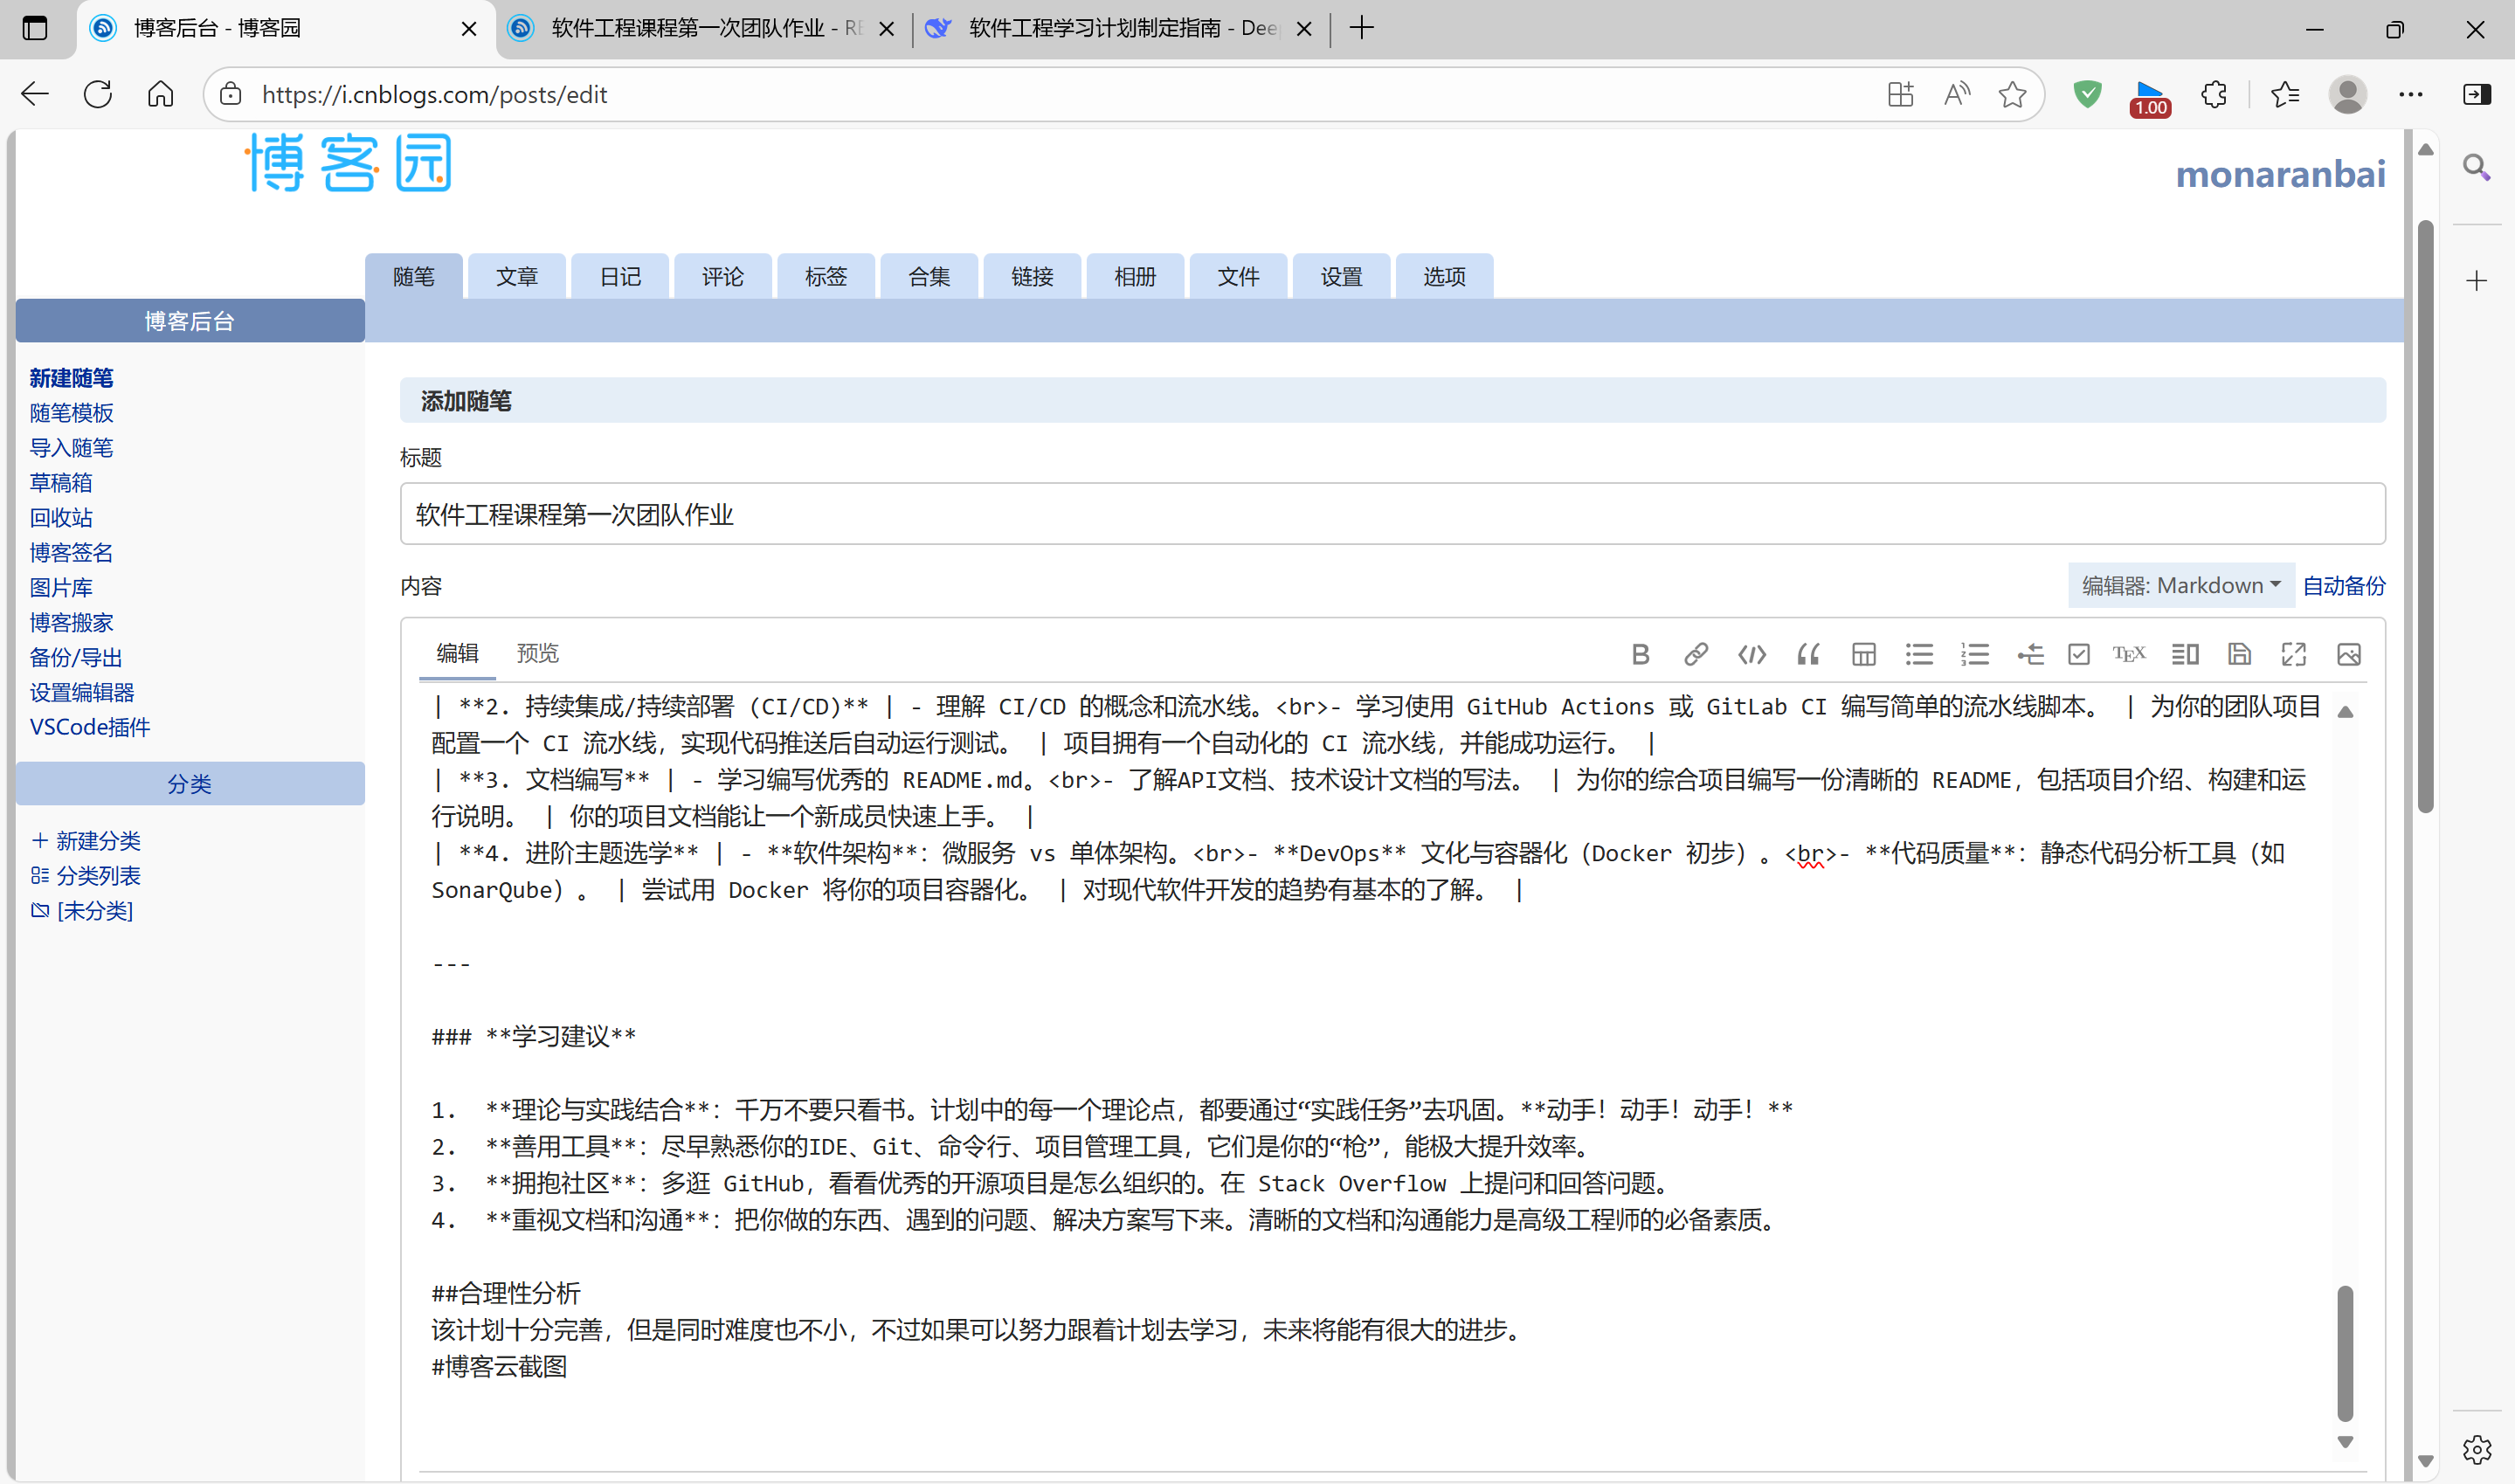Insert a numbered list
2515x1484 pixels.
(x=1974, y=654)
